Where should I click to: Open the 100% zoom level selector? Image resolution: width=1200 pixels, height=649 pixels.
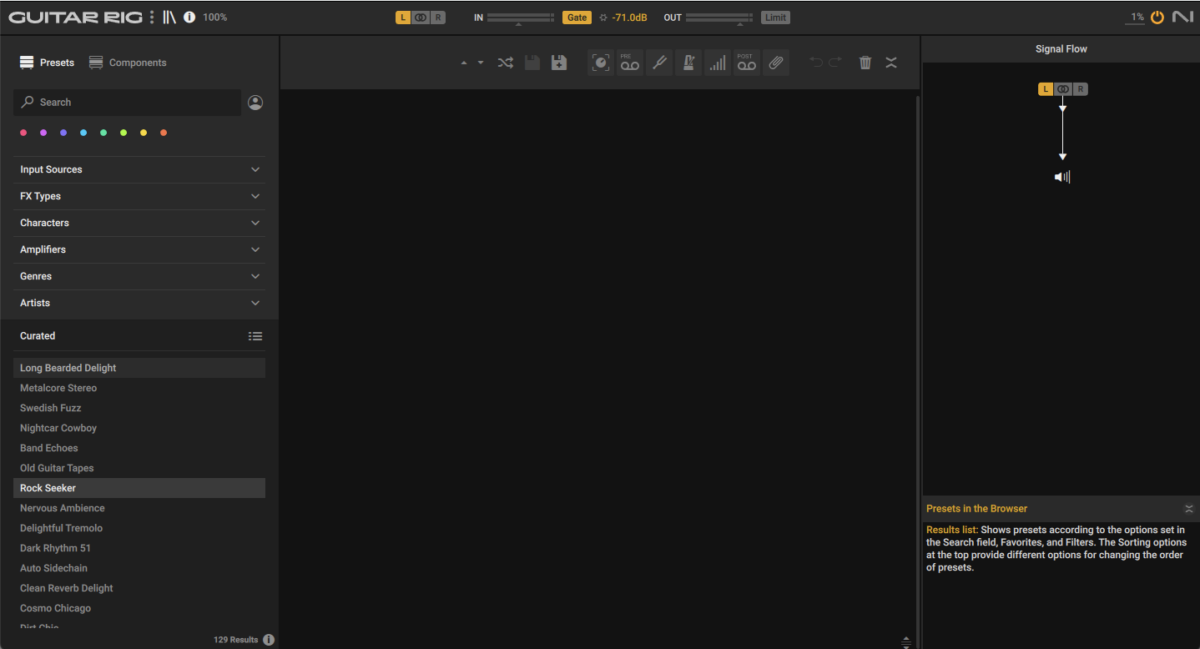pos(215,17)
